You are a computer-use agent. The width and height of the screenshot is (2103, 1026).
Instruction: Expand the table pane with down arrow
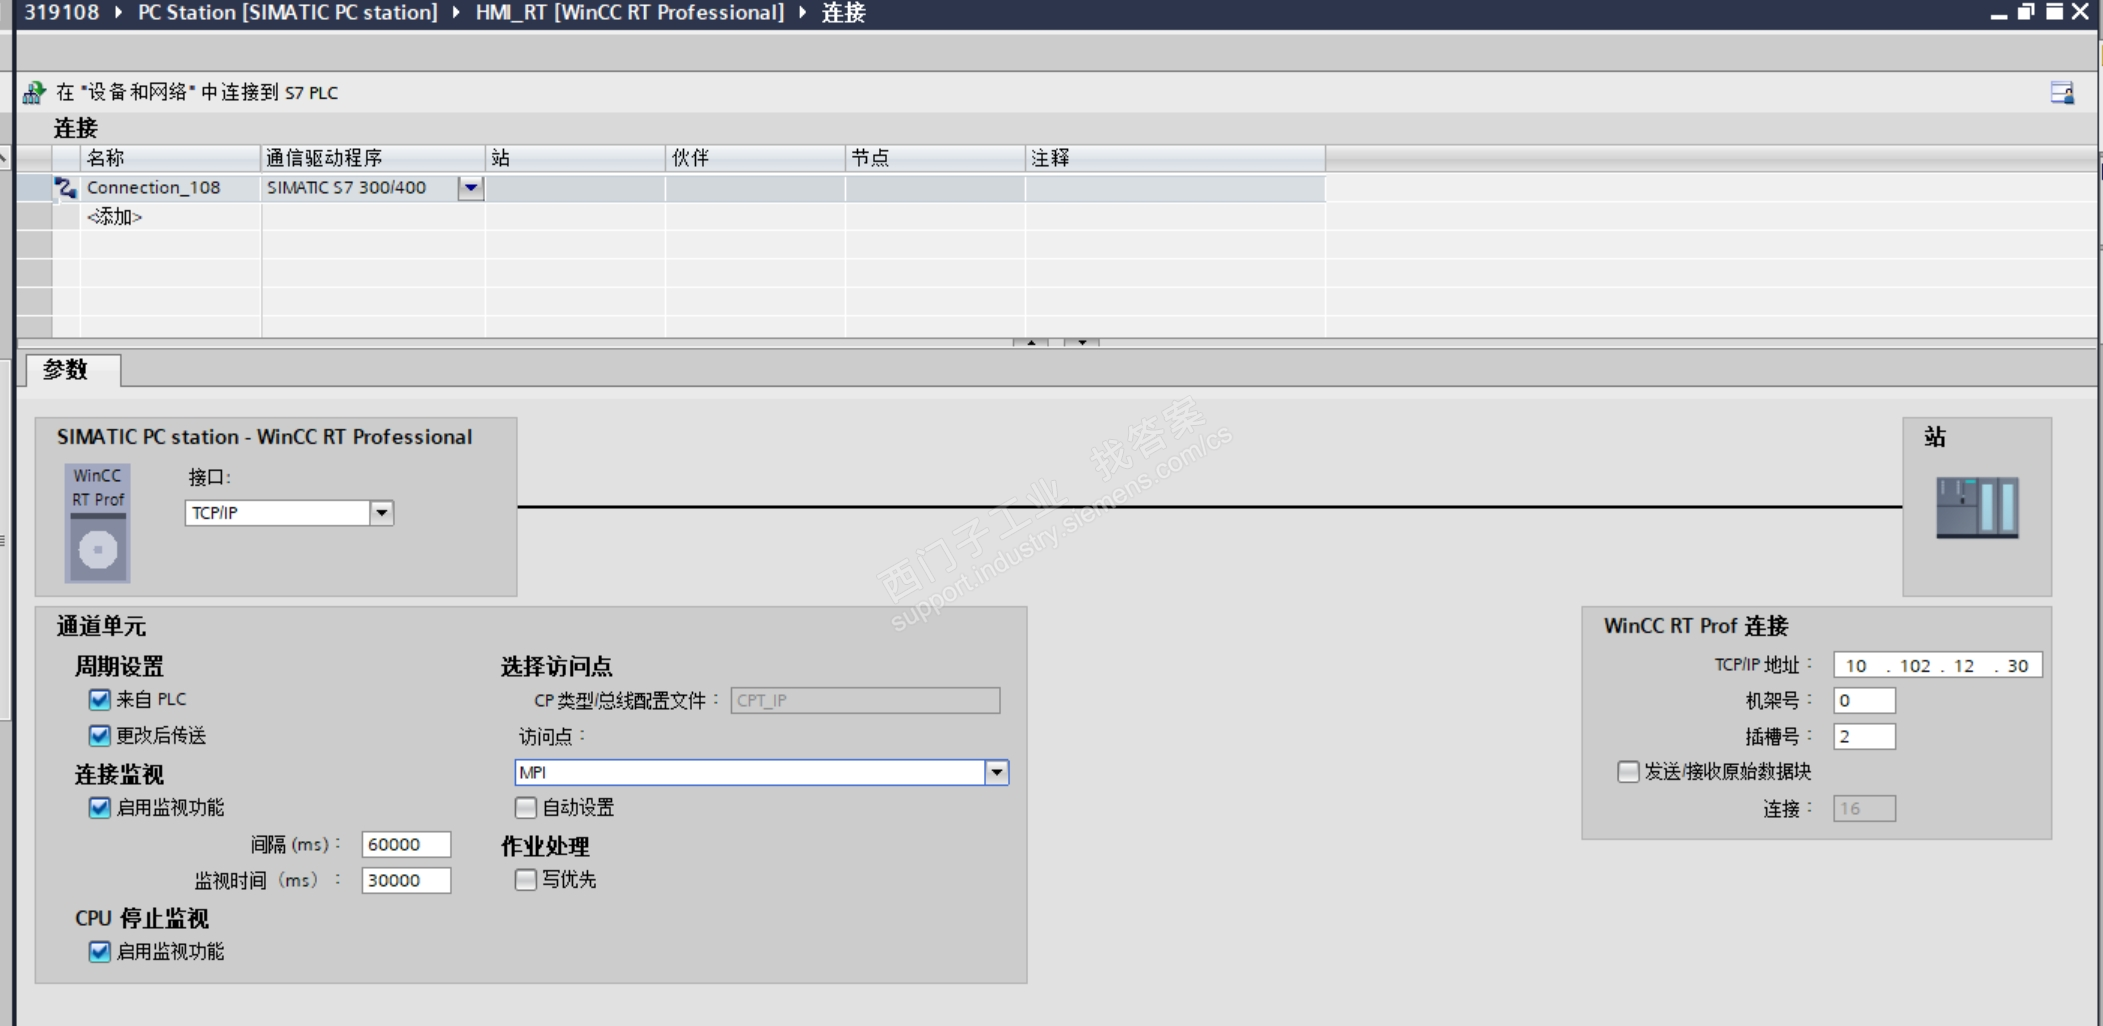tap(1082, 343)
